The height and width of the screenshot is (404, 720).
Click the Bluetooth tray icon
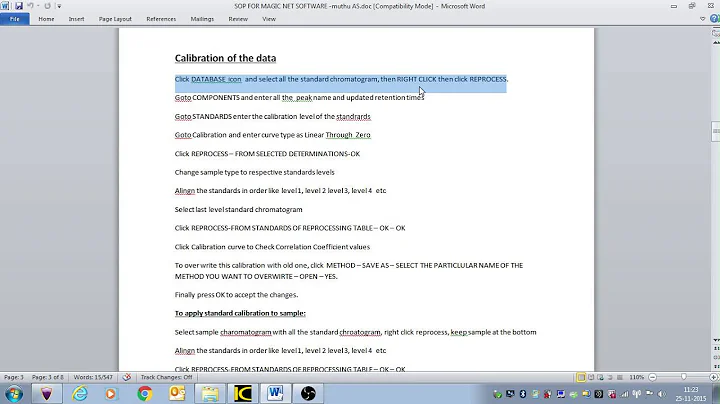(x=523, y=394)
